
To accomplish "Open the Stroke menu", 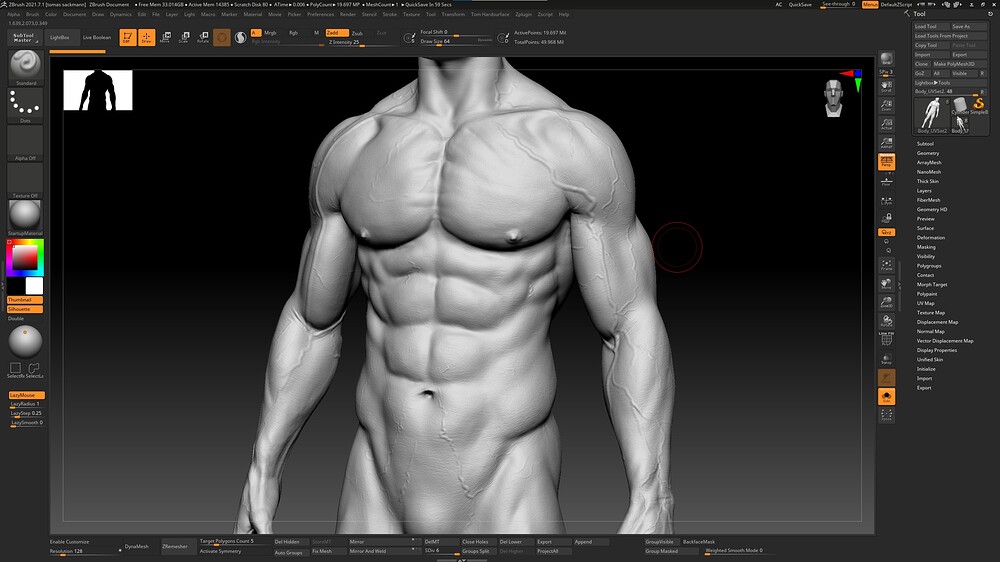I will 390,14.
